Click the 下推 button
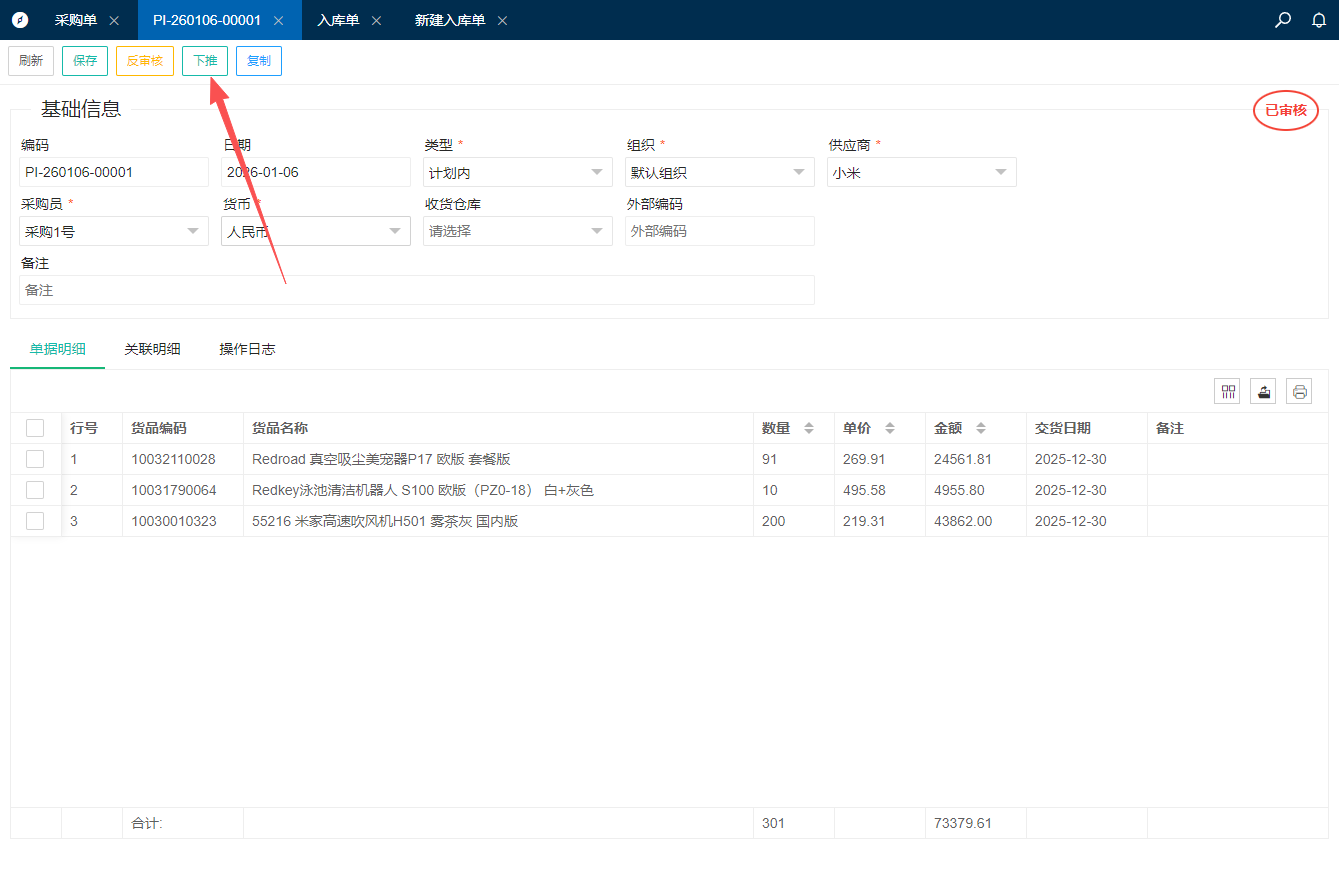 205,61
